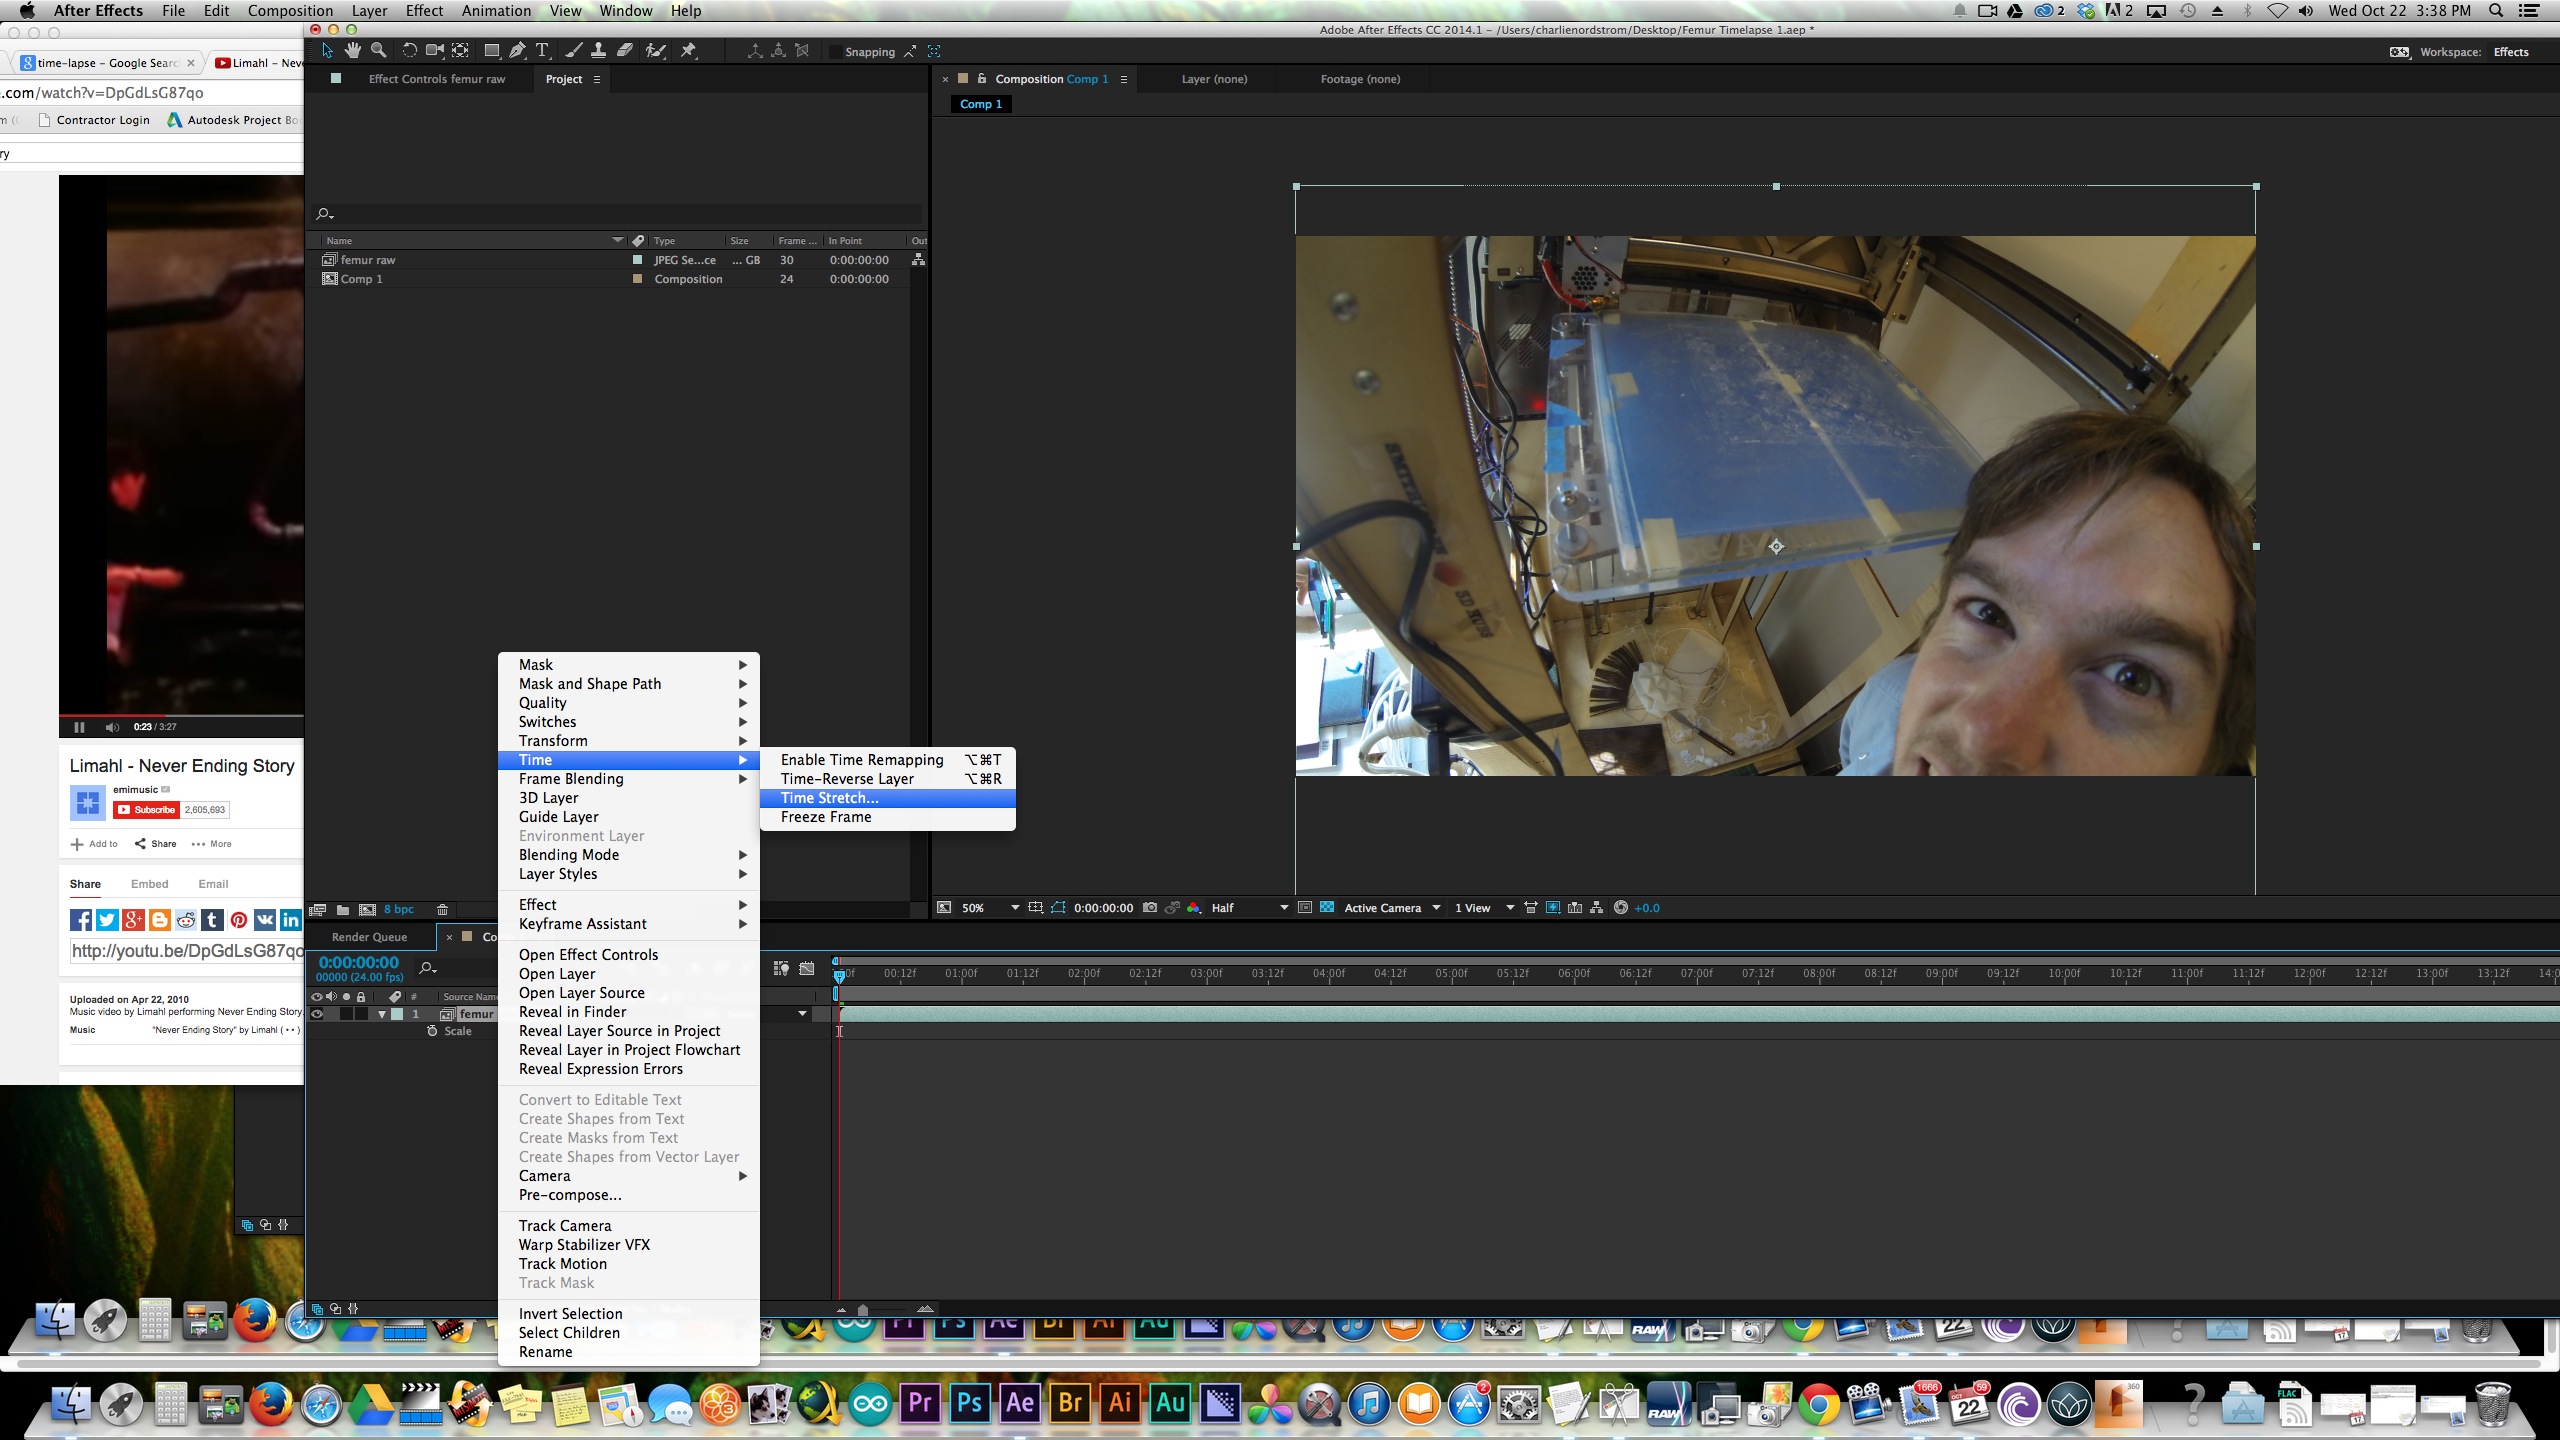Click the new folder icon in Project panel
The image size is (2560, 1440).
[x=343, y=910]
